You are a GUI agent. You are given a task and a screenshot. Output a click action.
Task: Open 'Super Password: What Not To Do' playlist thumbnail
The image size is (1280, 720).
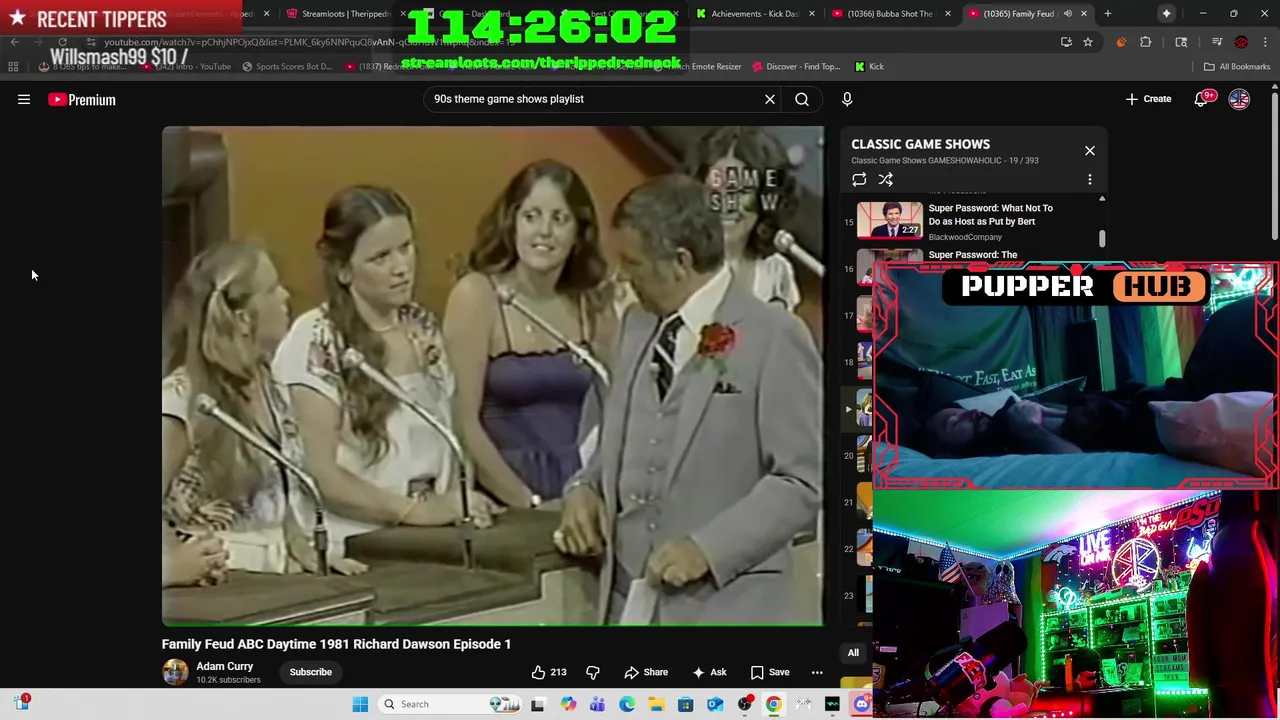(x=890, y=220)
